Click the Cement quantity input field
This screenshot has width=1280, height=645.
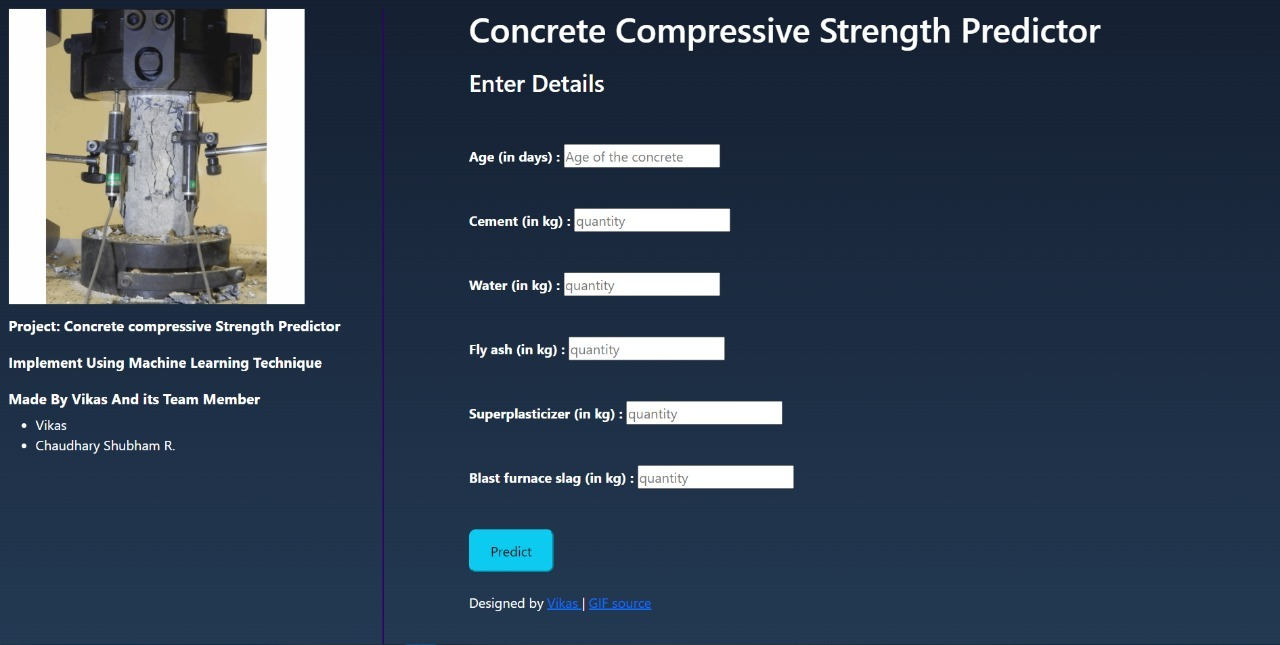(x=651, y=220)
